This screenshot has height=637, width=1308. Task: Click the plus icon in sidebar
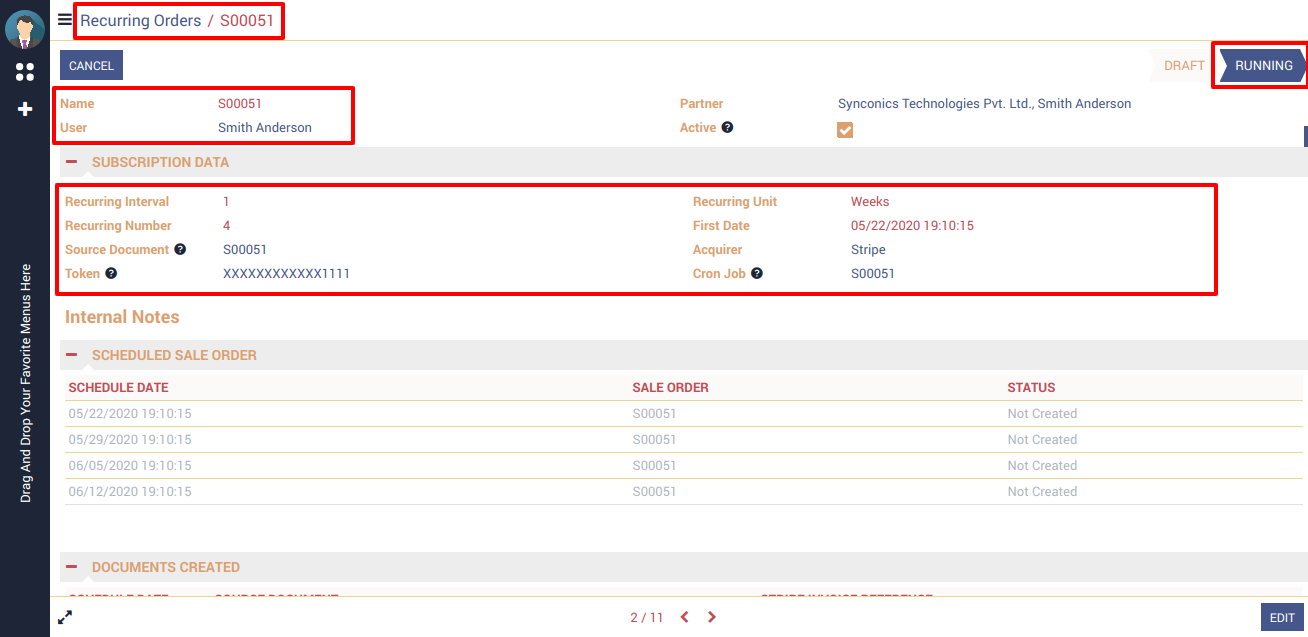click(x=25, y=109)
